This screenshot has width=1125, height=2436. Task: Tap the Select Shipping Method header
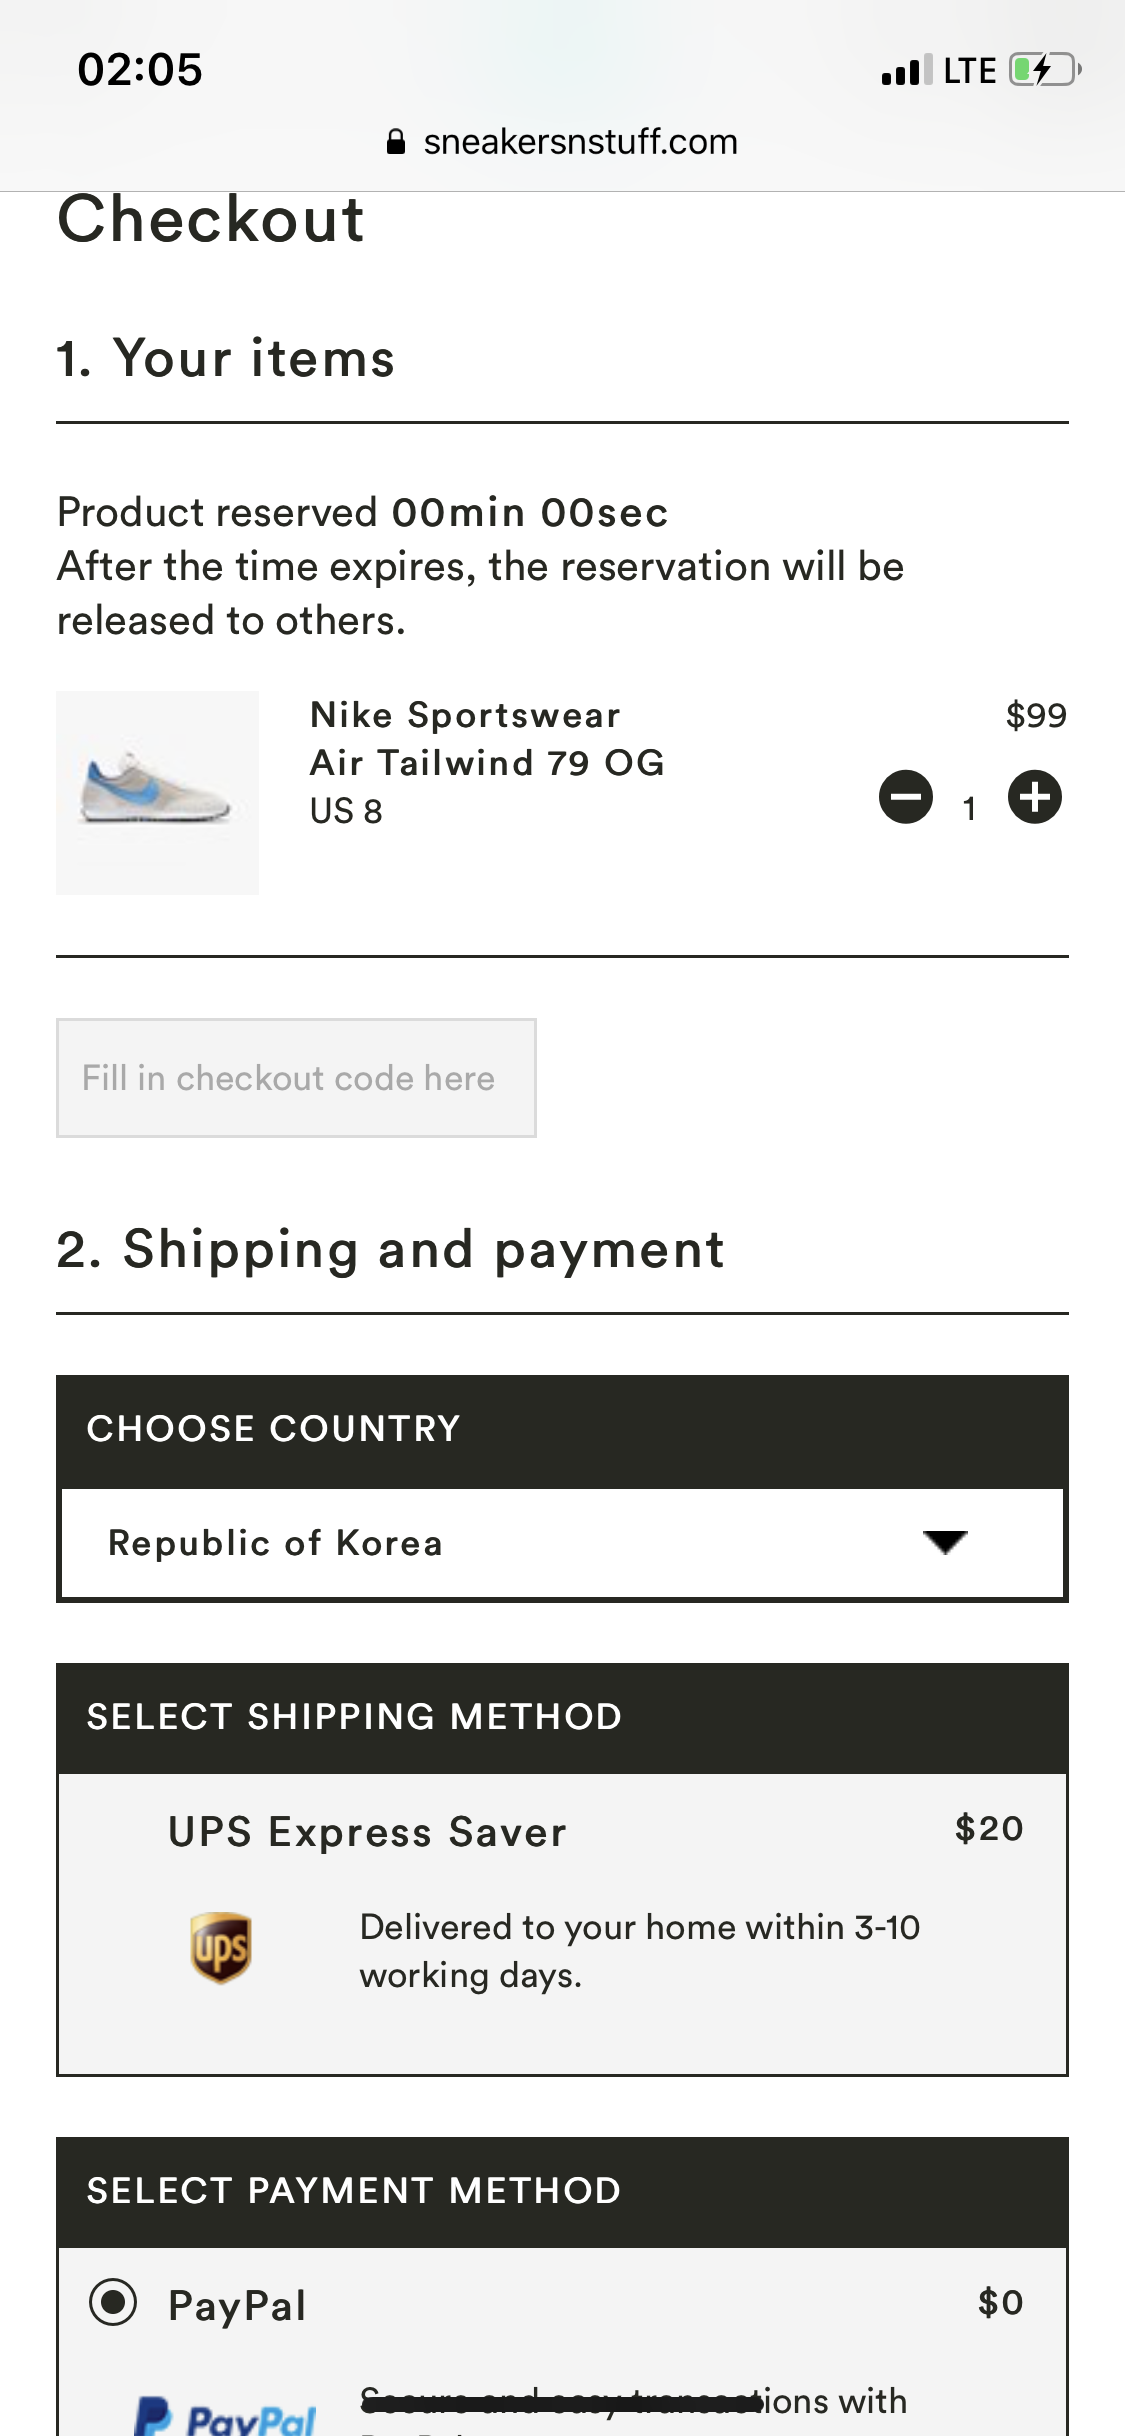(x=354, y=1717)
